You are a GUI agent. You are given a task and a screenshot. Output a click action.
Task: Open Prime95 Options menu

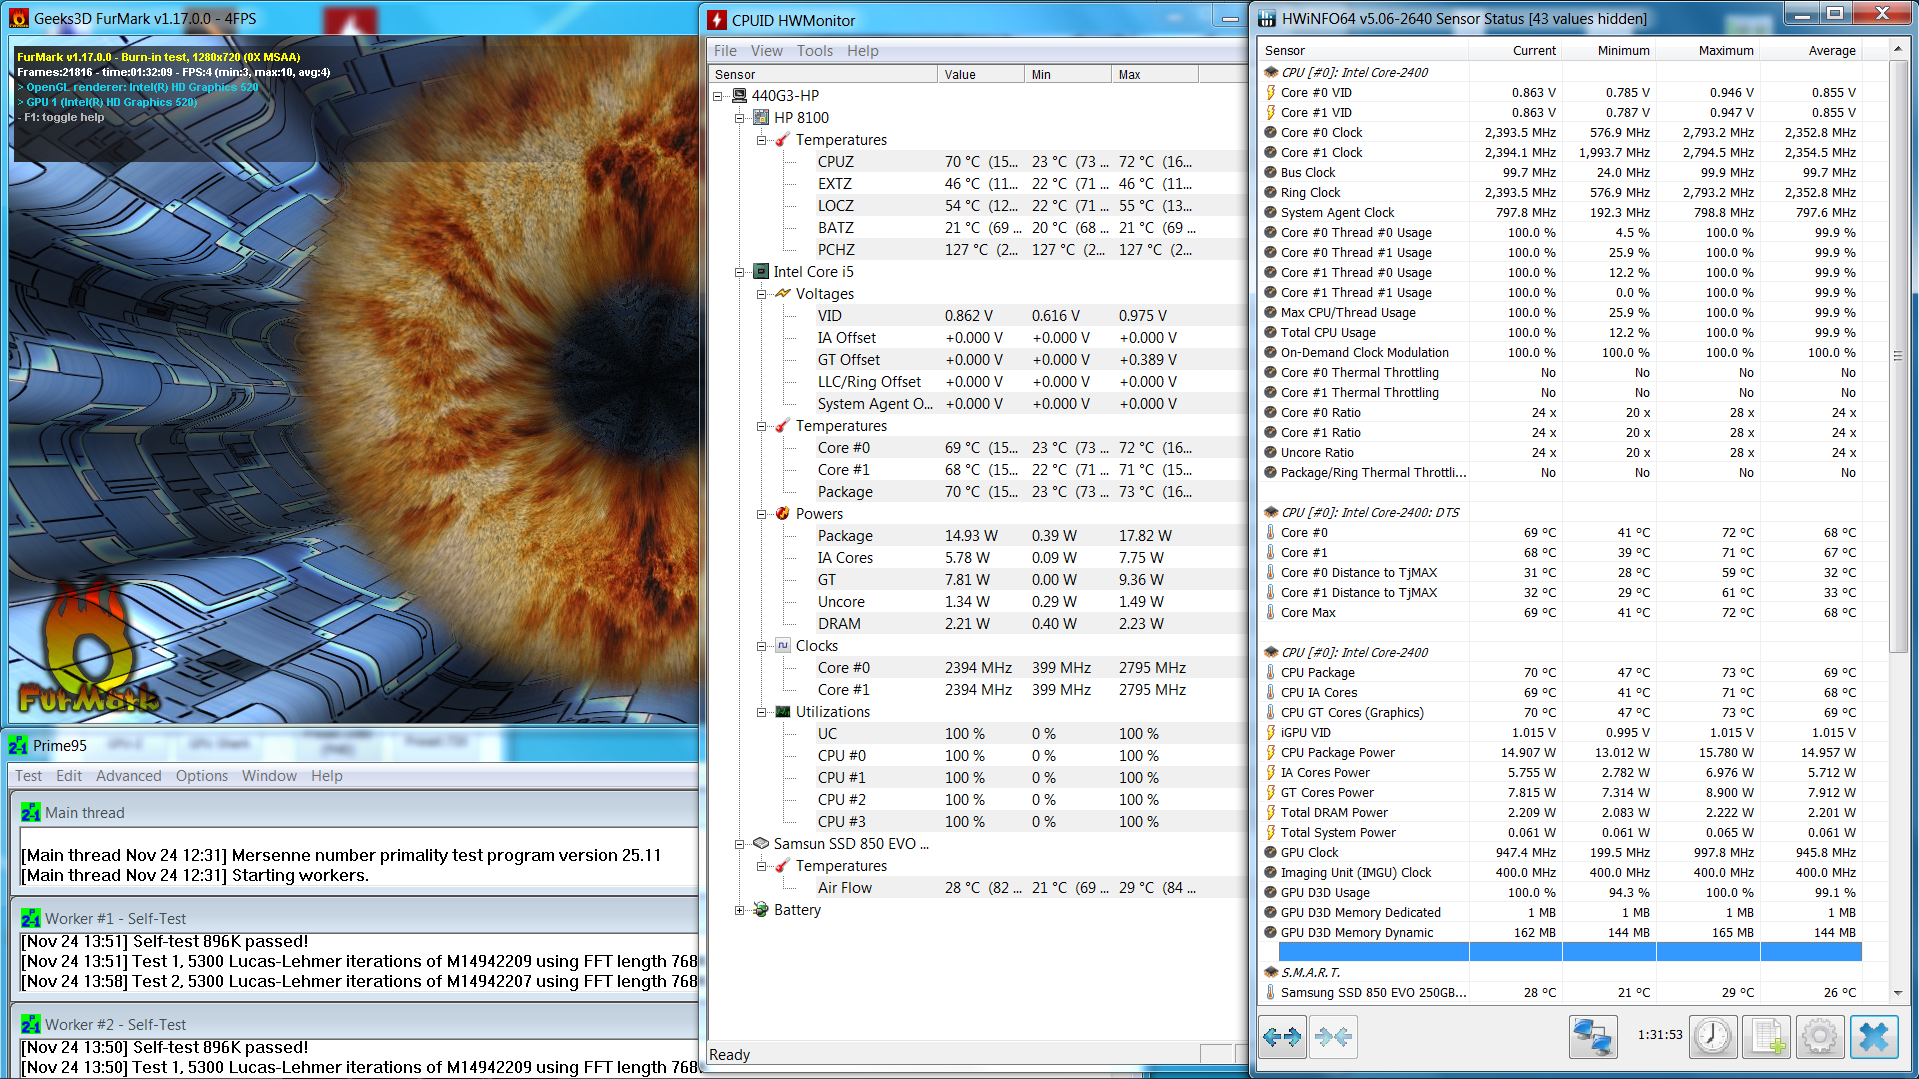tap(202, 775)
